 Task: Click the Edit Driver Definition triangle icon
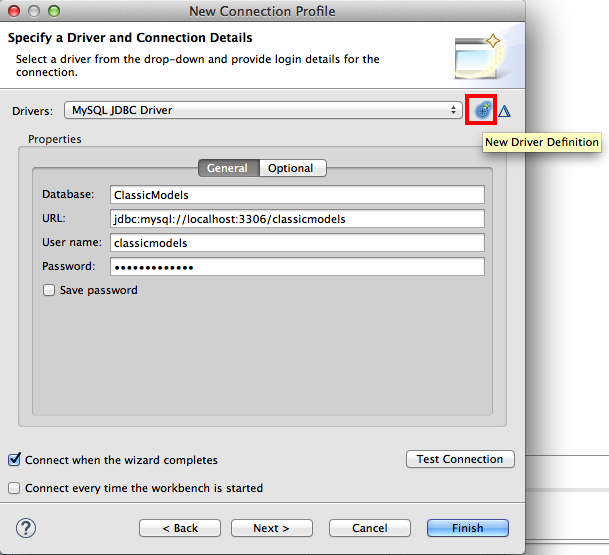(x=504, y=111)
